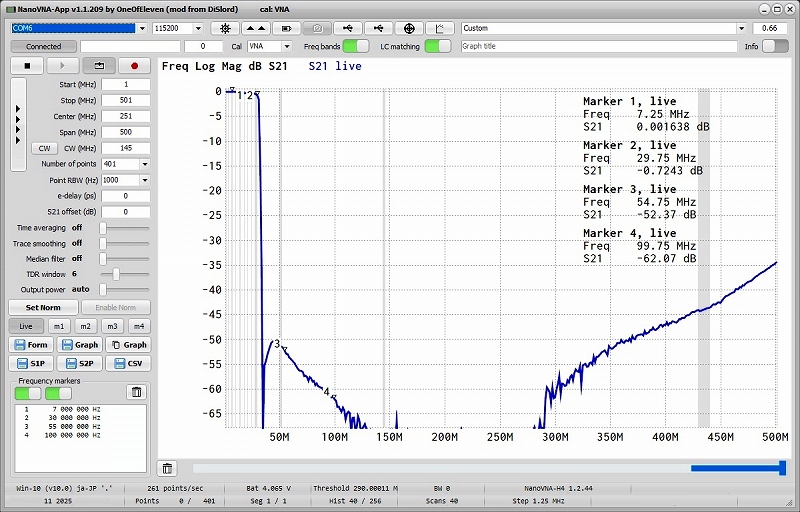The image size is (800, 512).
Task: Click the camera screenshot icon
Action: tap(318, 28)
